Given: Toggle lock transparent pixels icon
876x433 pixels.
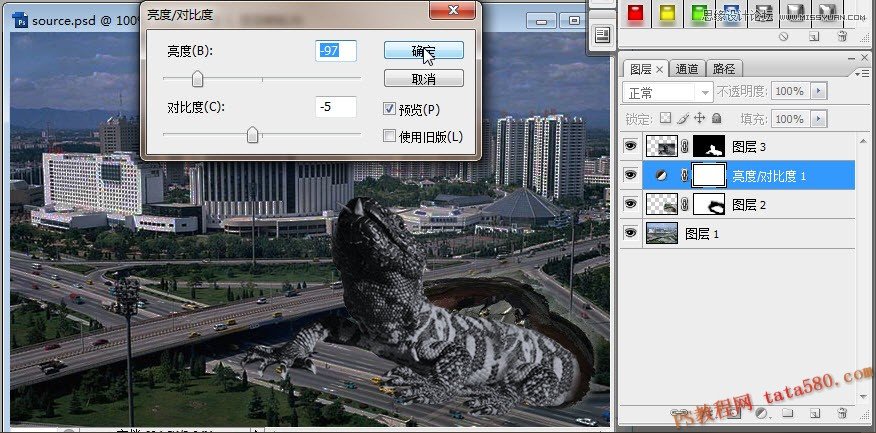Looking at the screenshot, I should tap(665, 118).
